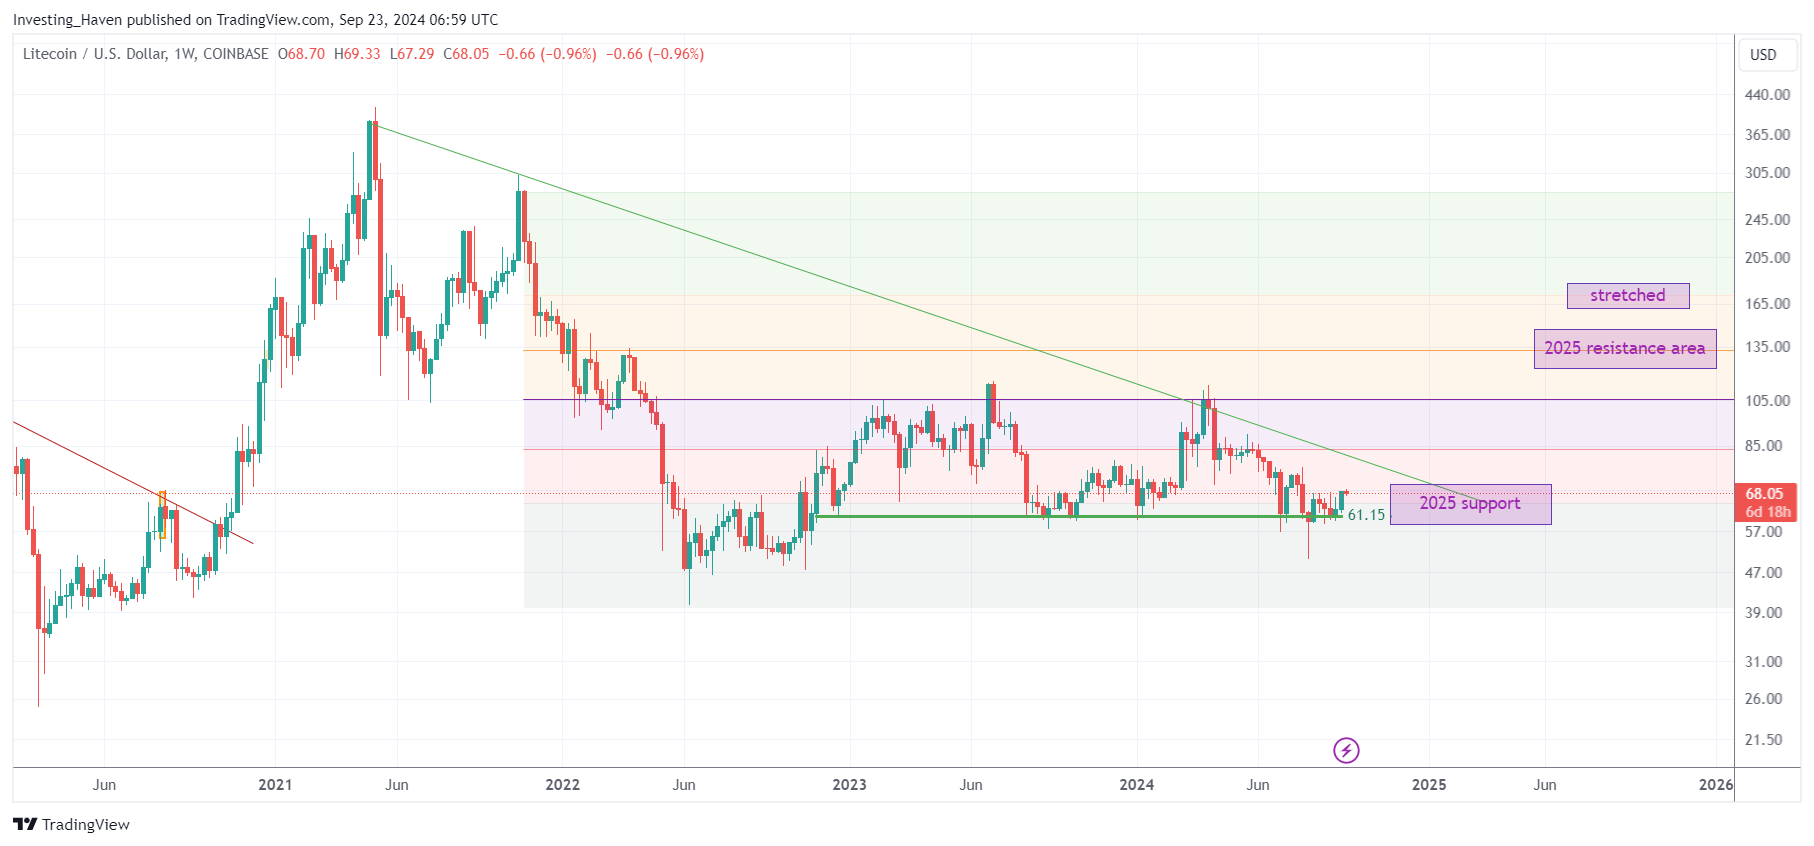The width and height of the screenshot is (1814, 846).
Task: Click the low value L67.29
Action: tap(412, 54)
